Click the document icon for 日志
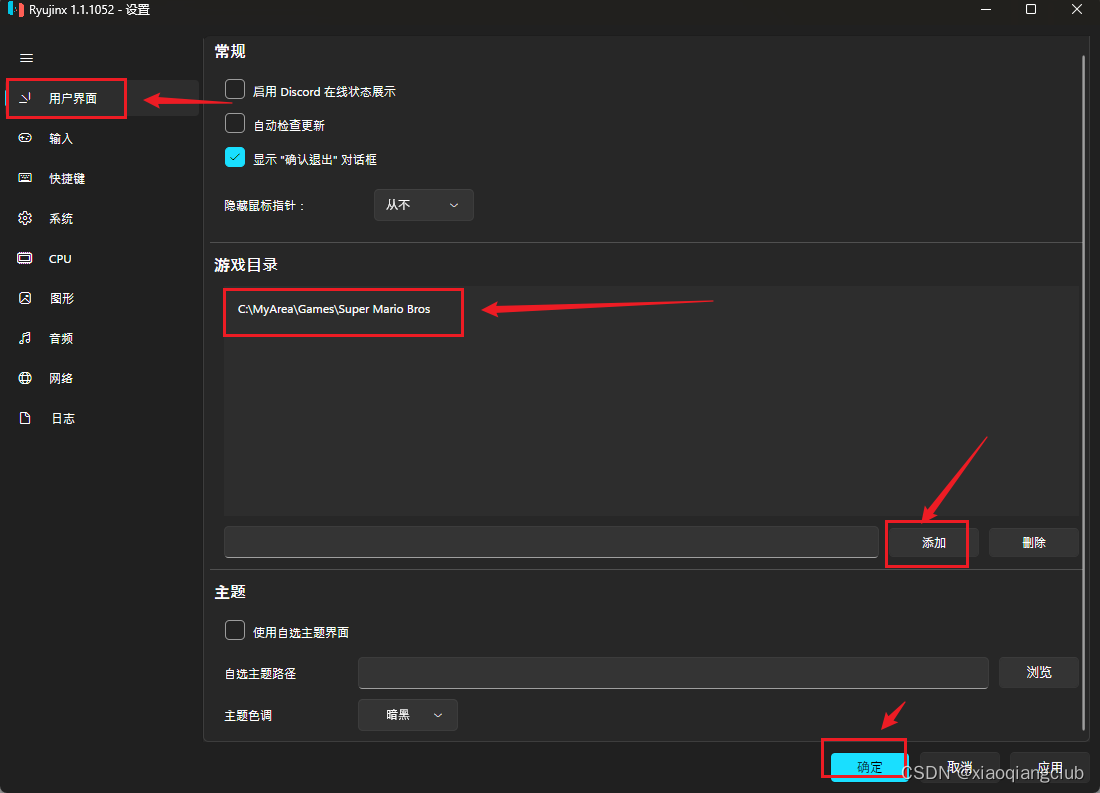 pyautogui.click(x=26, y=418)
